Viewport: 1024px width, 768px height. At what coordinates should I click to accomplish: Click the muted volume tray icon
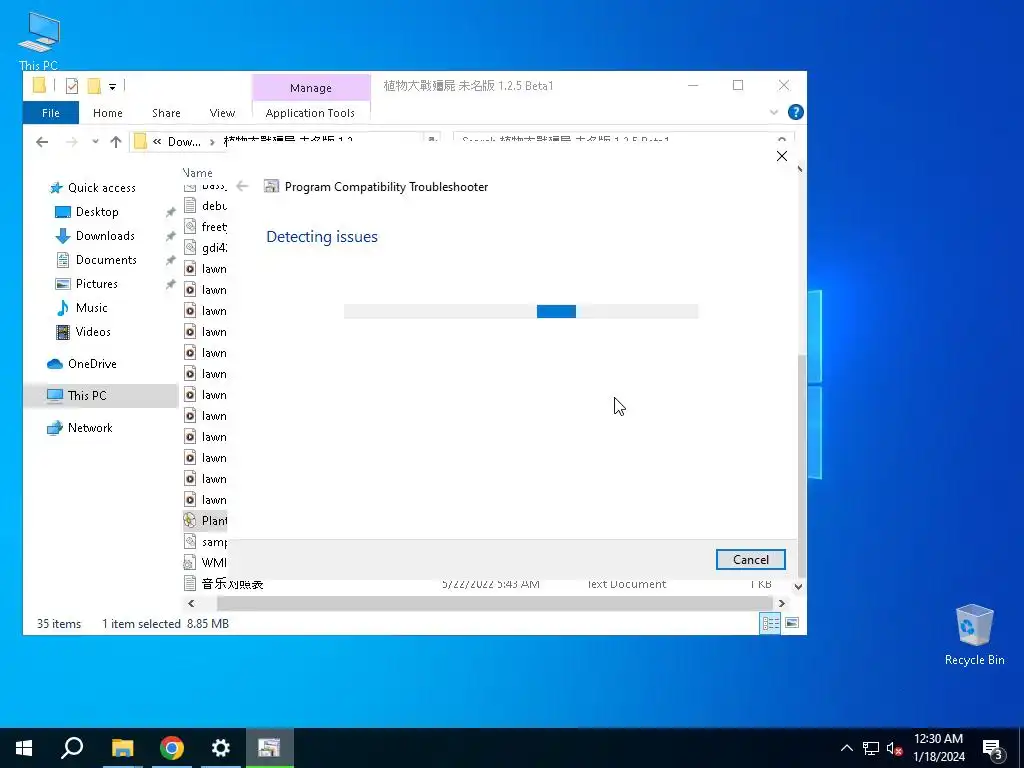click(894, 748)
